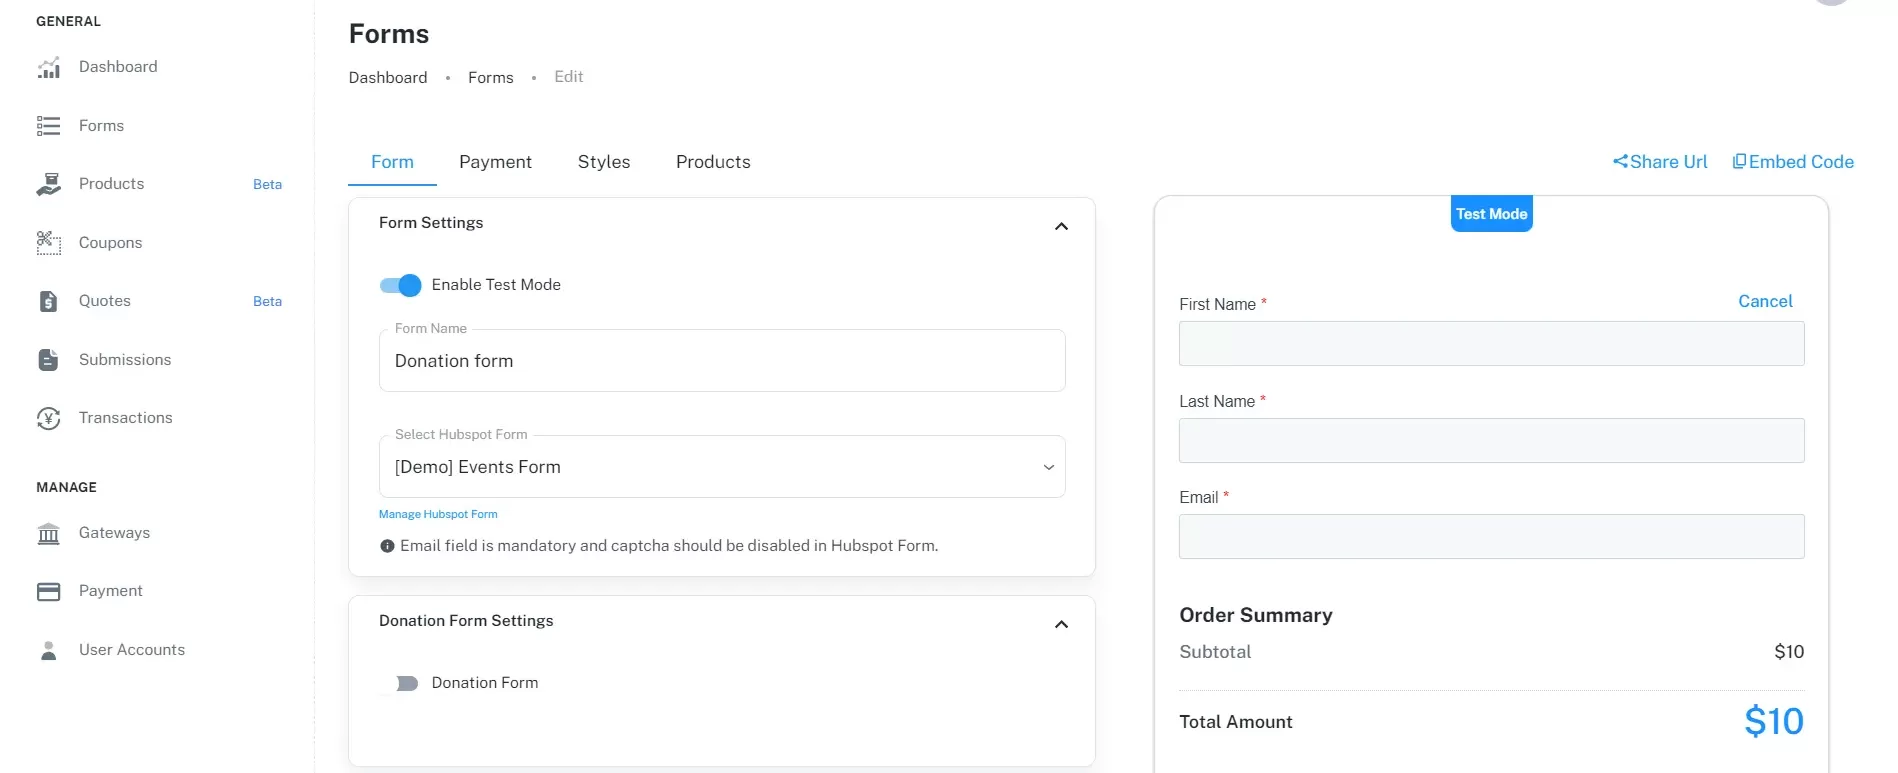Image resolution: width=1898 pixels, height=773 pixels.
Task: Click the Forms list icon in sidebar
Action: [x=48, y=126]
